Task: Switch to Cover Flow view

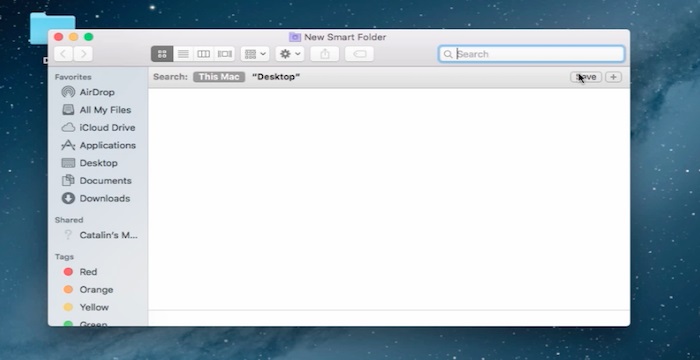Action: coord(225,54)
